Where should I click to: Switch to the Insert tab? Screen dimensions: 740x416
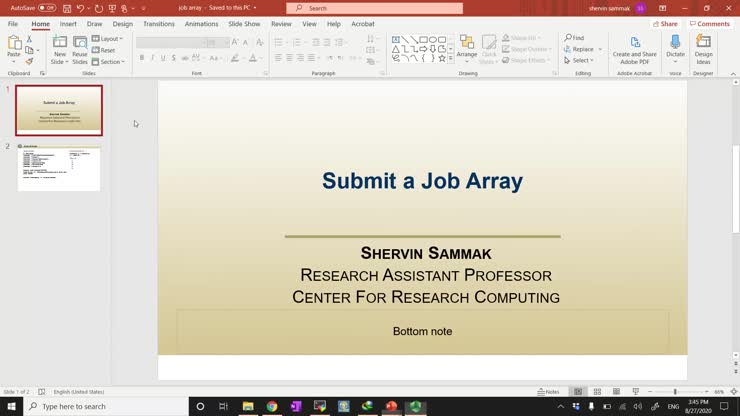click(68, 24)
